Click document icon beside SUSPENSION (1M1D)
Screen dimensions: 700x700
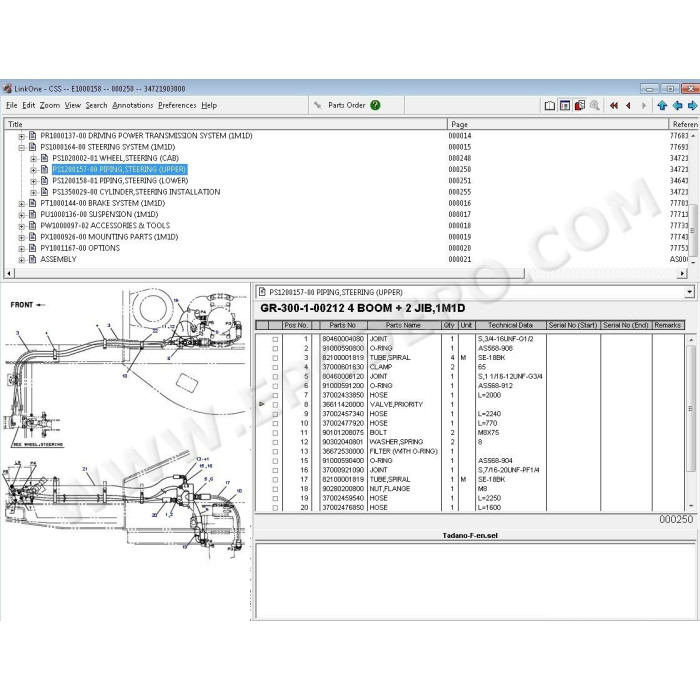click(32, 214)
